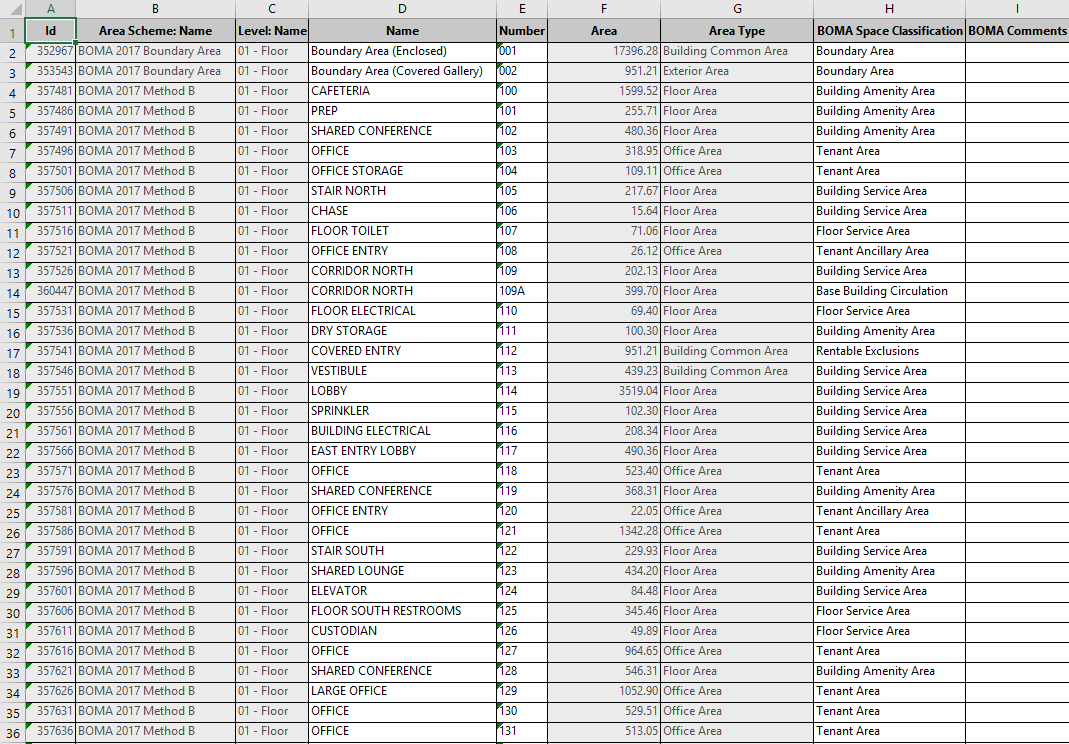Select the EAST ENTRY LOBBY cell
Viewport: 1069px width, 744px height.
(402, 451)
